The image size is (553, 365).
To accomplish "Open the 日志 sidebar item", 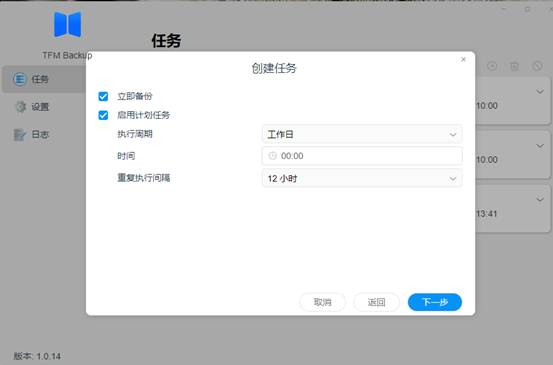I will tap(44, 134).
